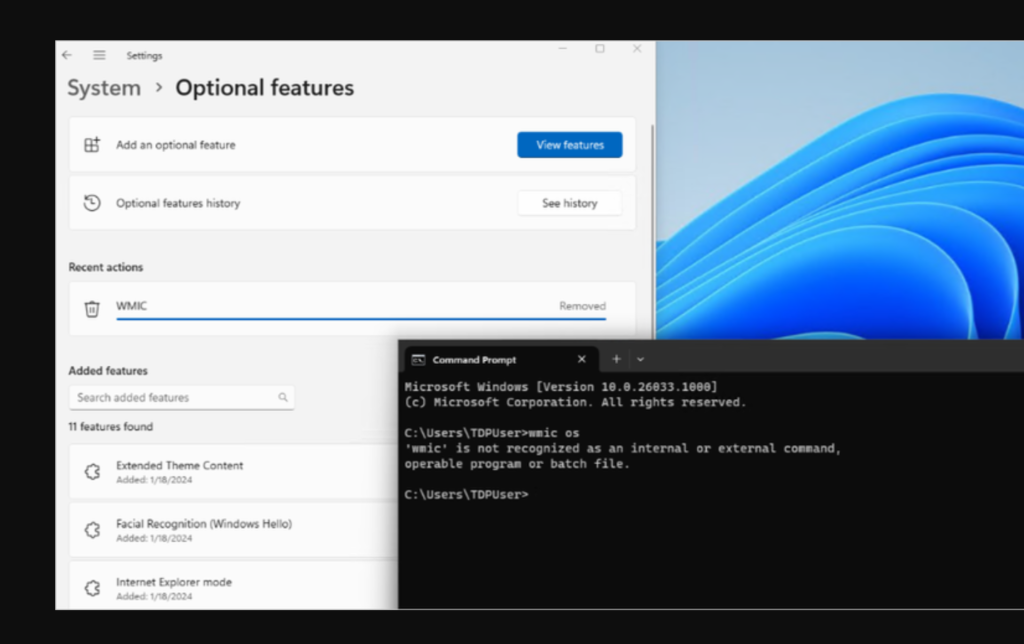Minimize the Settings window
This screenshot has width=1024, height=644.
[x=562, y=49]
